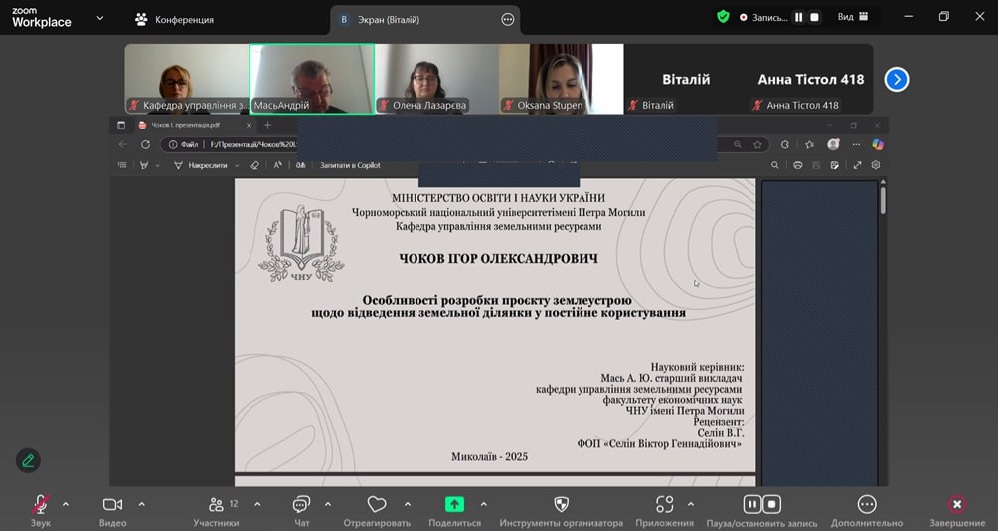
Task: Open Приложения apps button
Action: (664, 511)
